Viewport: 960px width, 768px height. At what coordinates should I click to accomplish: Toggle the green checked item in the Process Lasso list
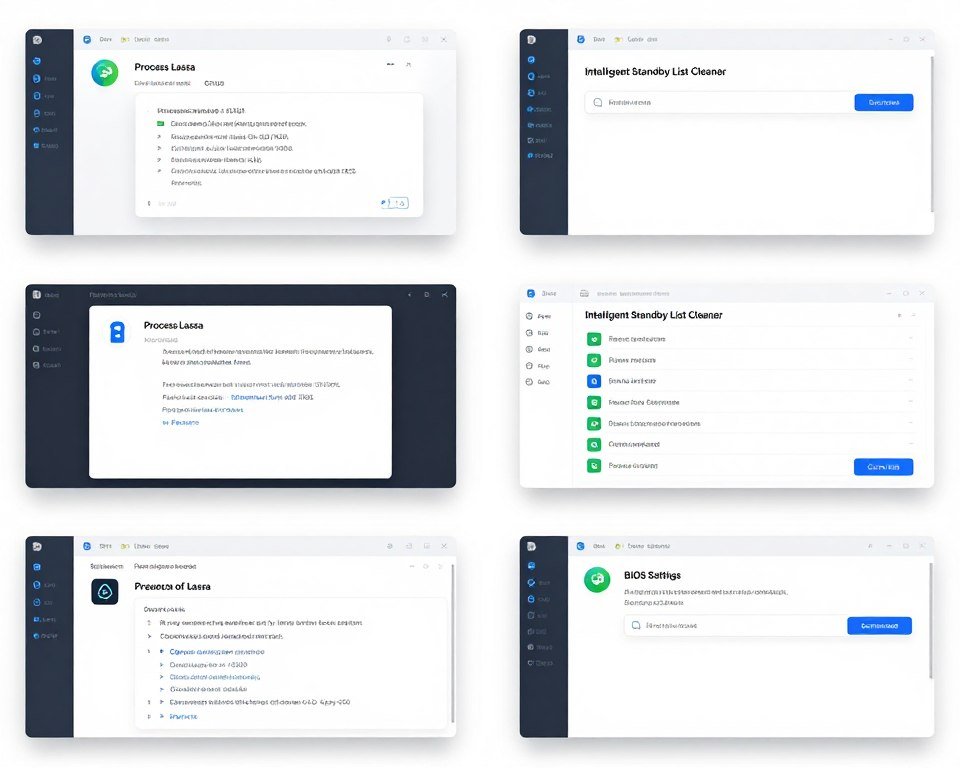click(160, 124)
